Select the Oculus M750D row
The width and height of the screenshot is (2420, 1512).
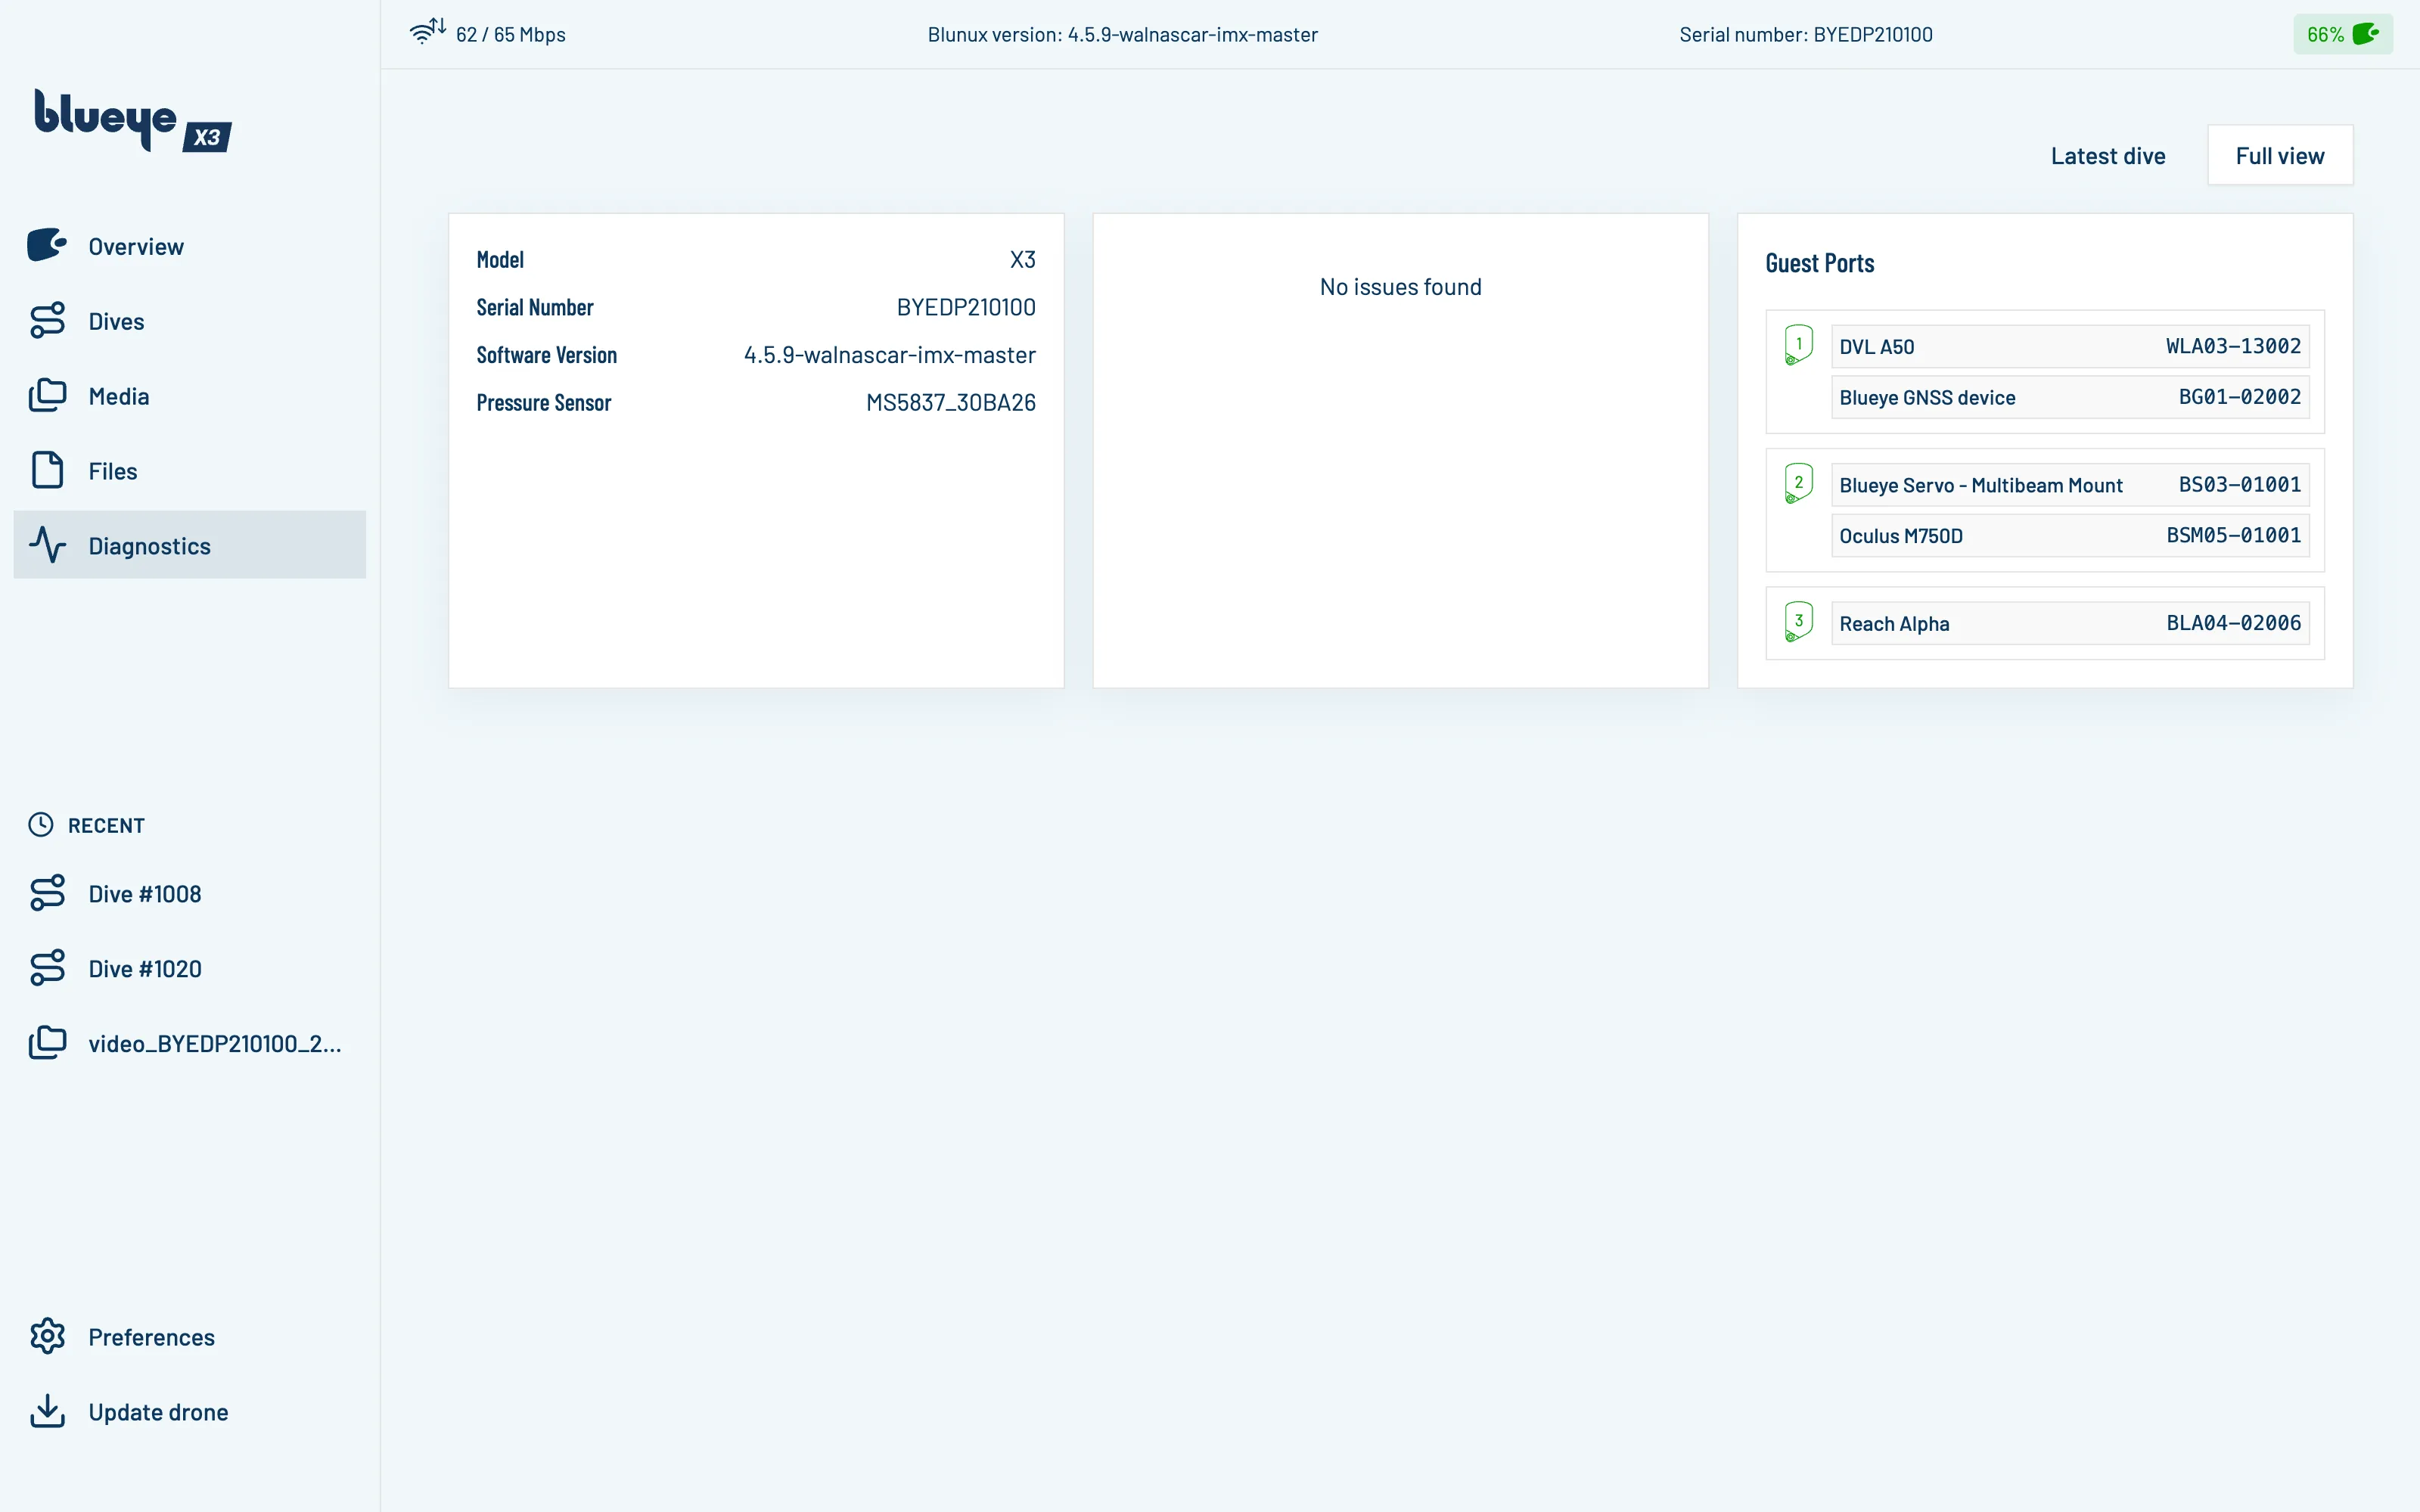tap(2070, 535)
